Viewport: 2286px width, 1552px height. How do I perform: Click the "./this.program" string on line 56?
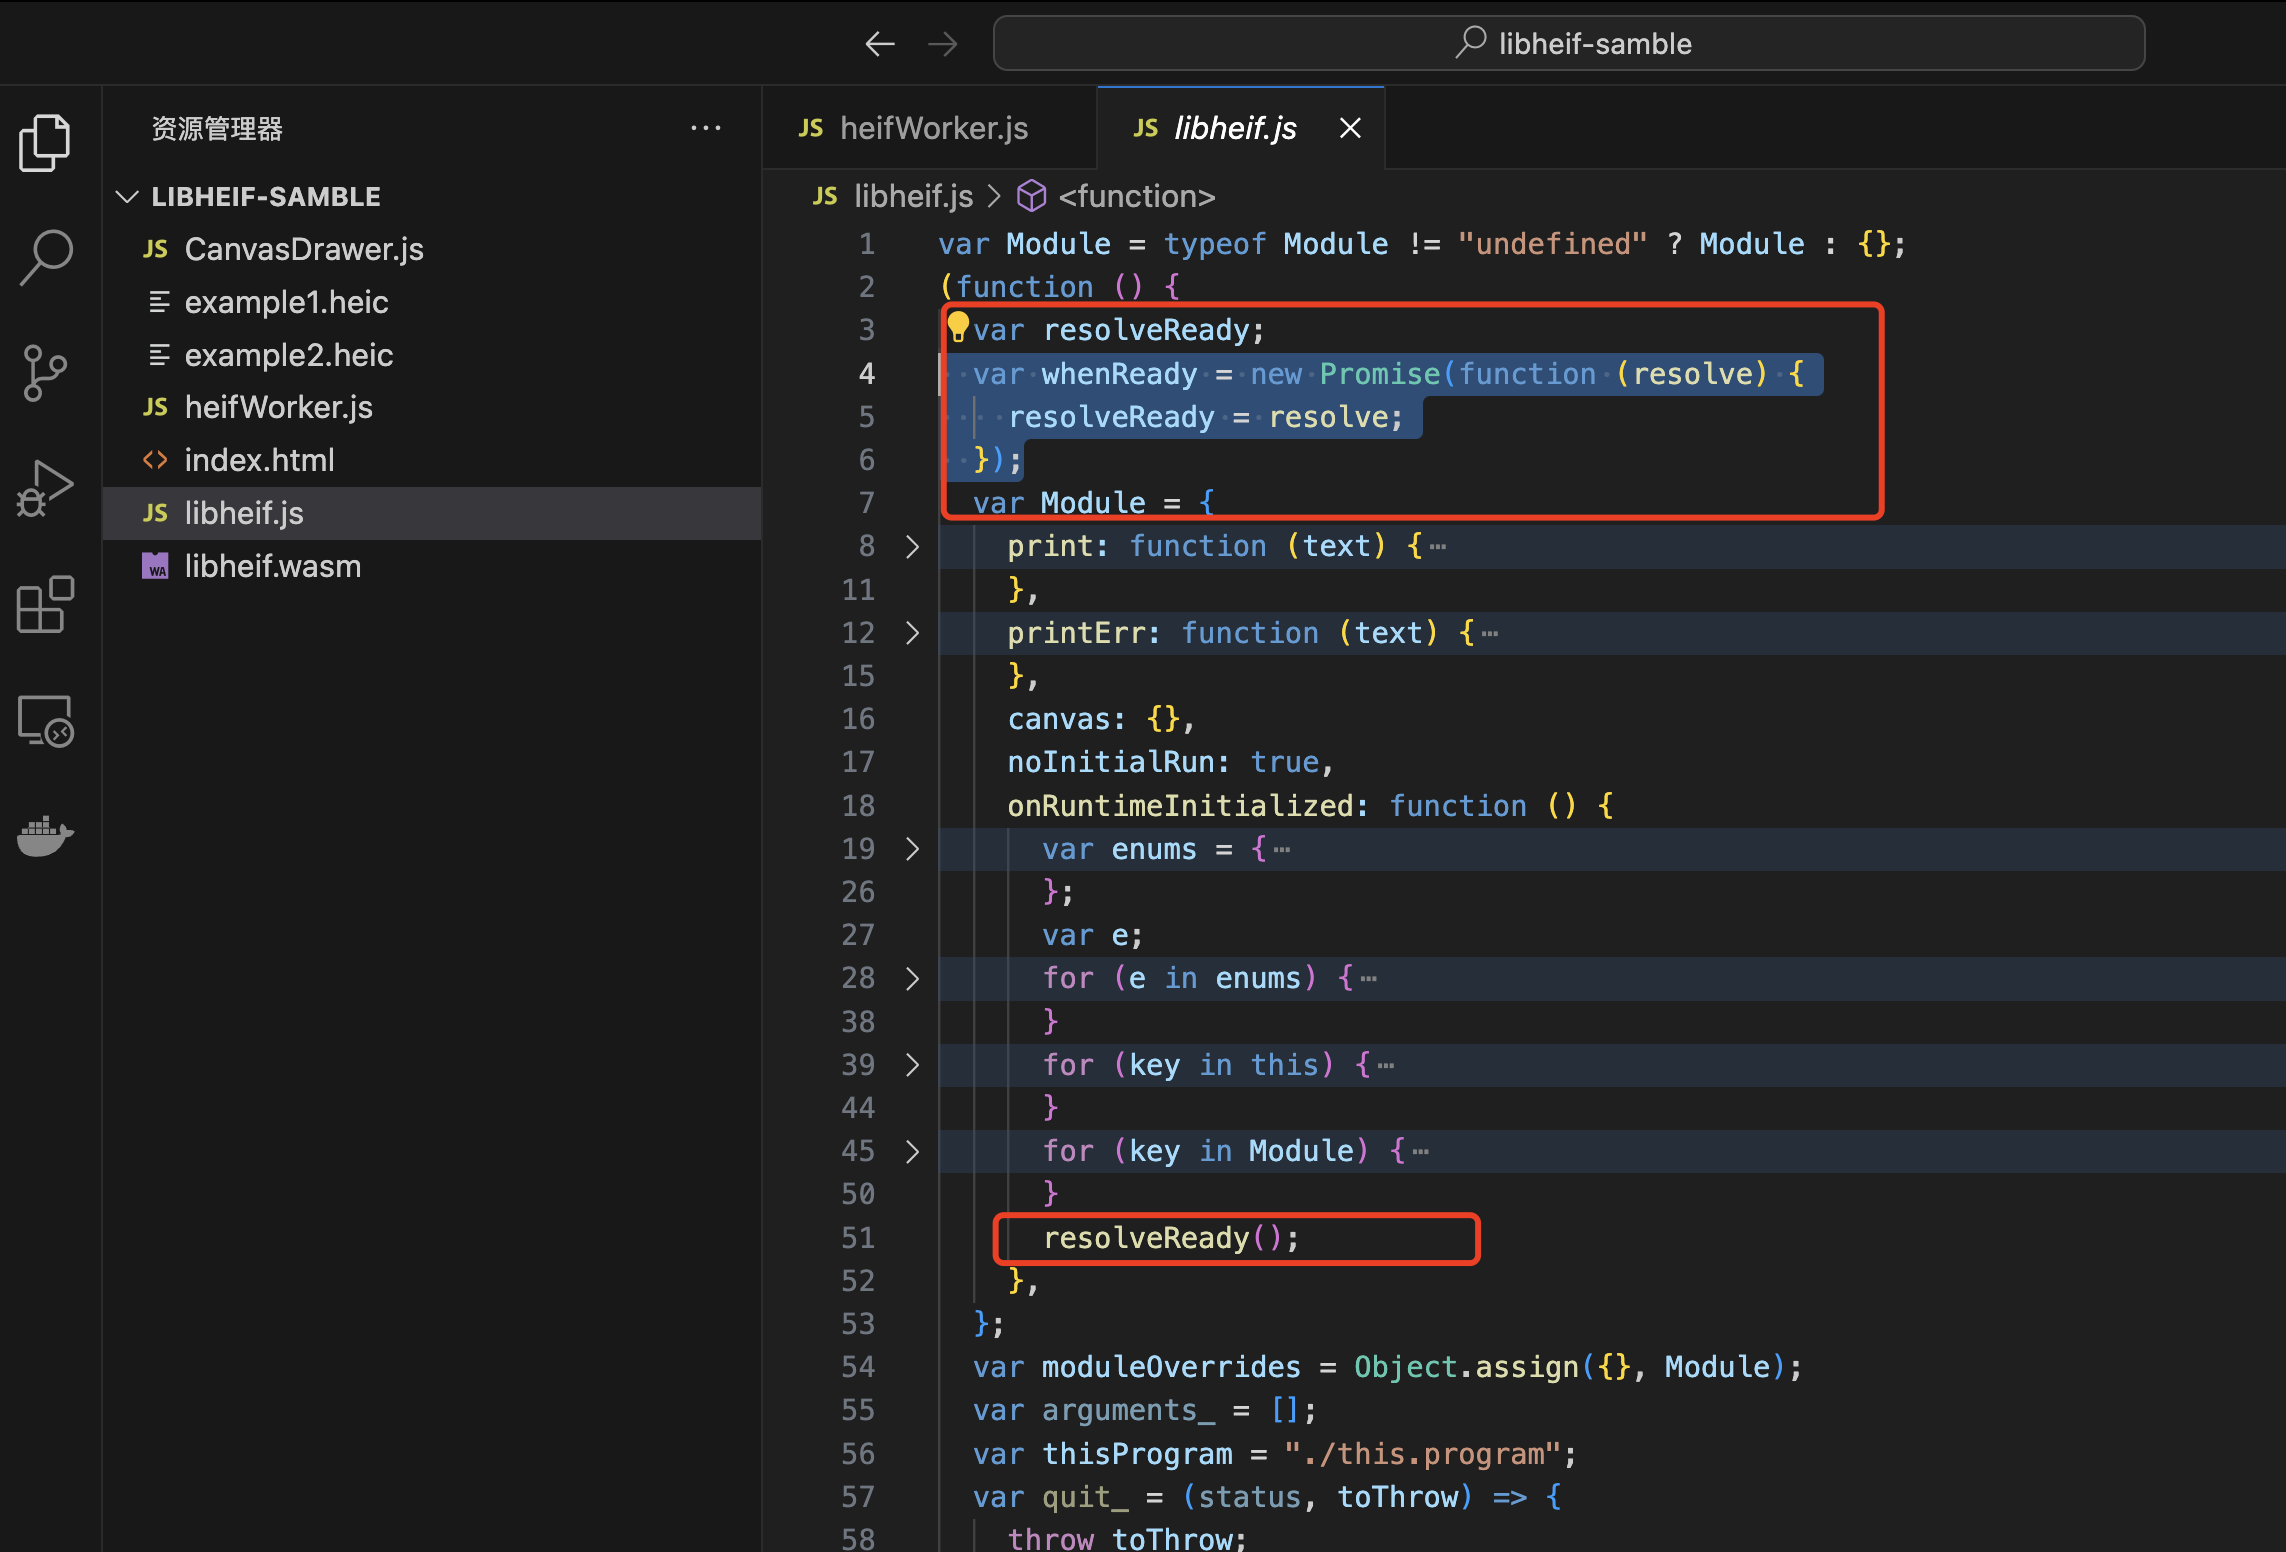[x=1423, y=1454]
